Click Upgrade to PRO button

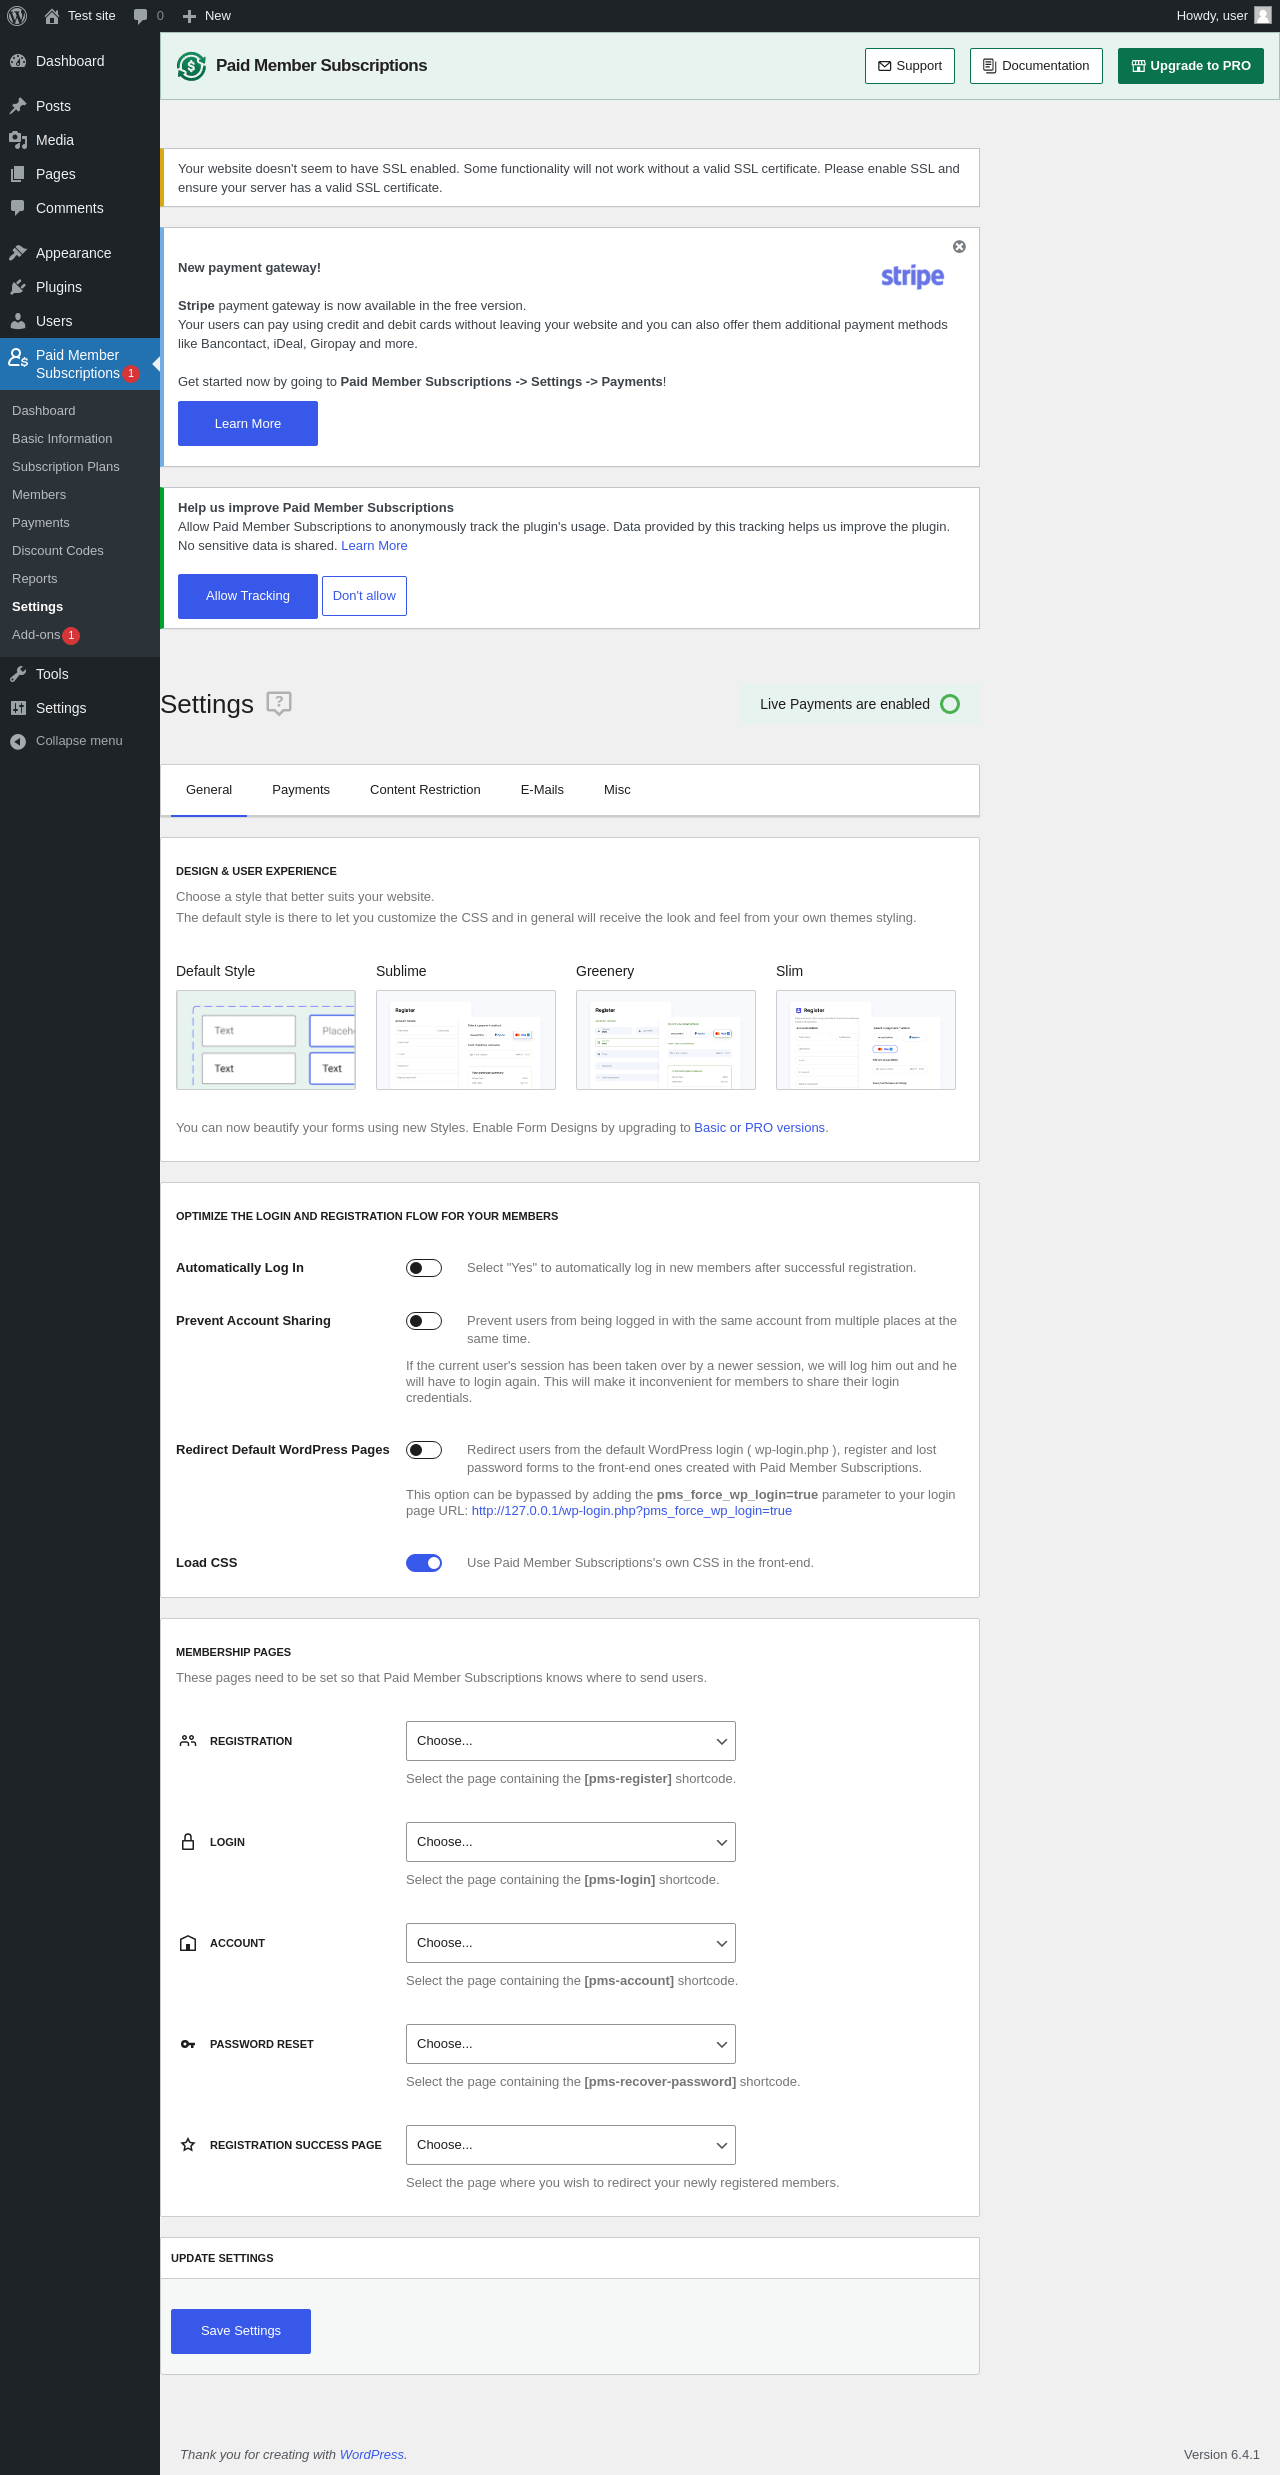click(x=1191, y=66)
